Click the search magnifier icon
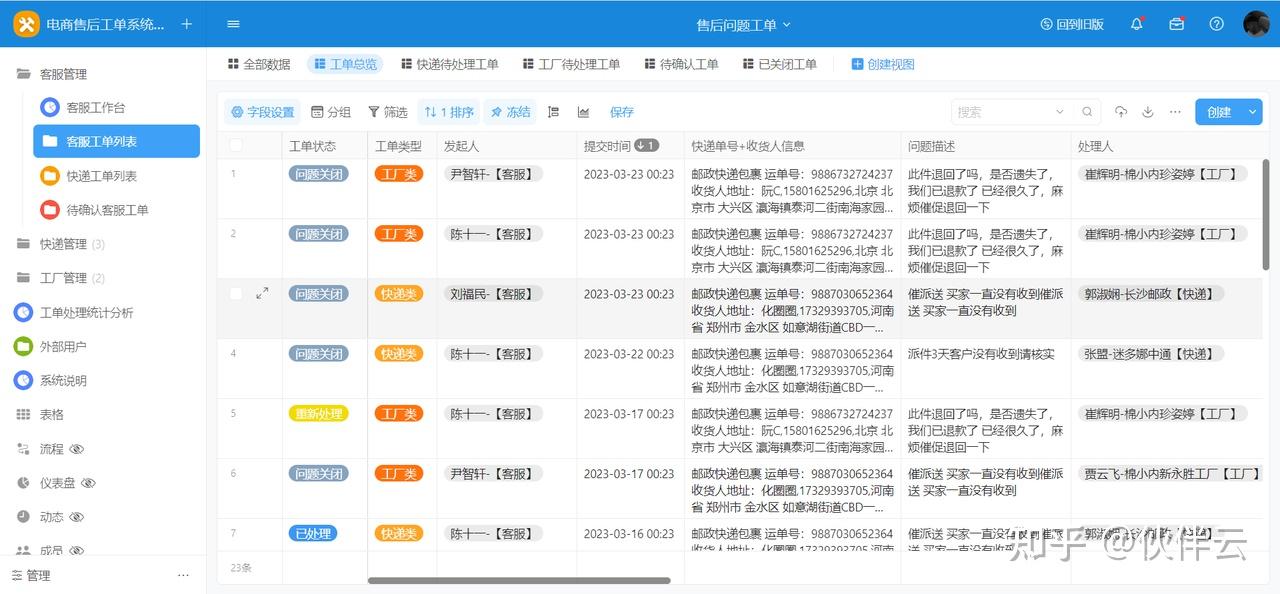 [1087, 112]
